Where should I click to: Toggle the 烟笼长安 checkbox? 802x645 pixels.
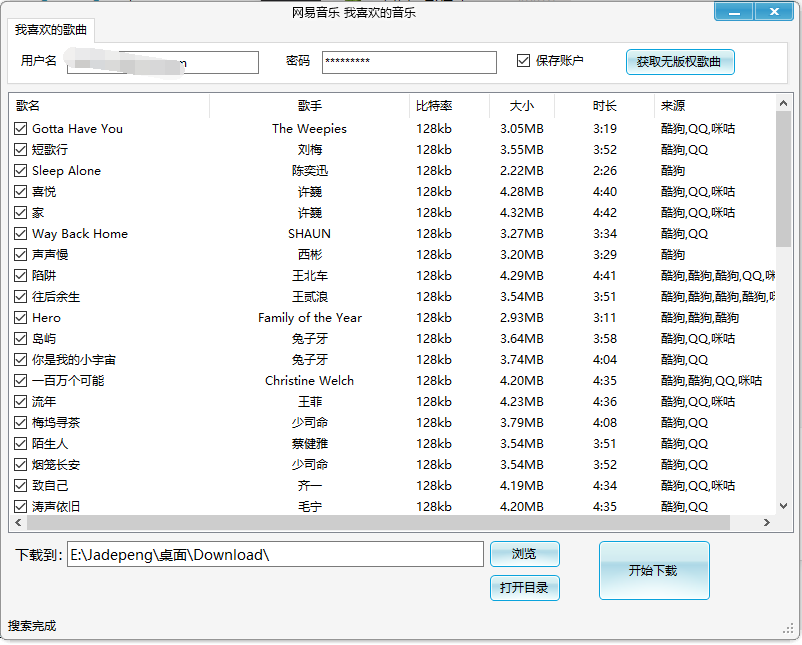click(20, 464)
